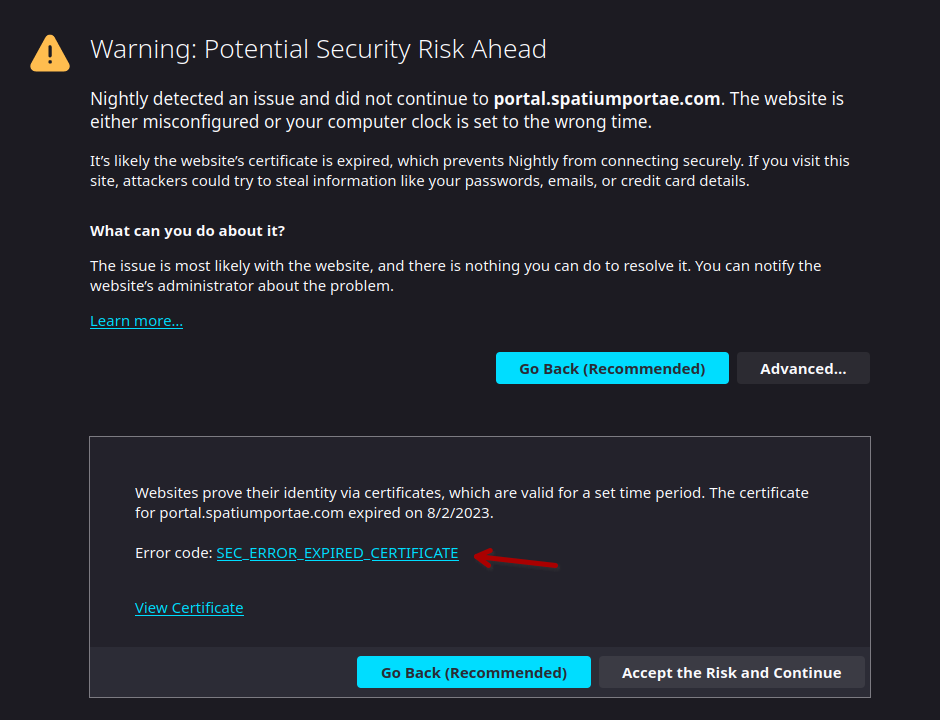
Task: Click the Error code label text
Action: pos(172,552)
